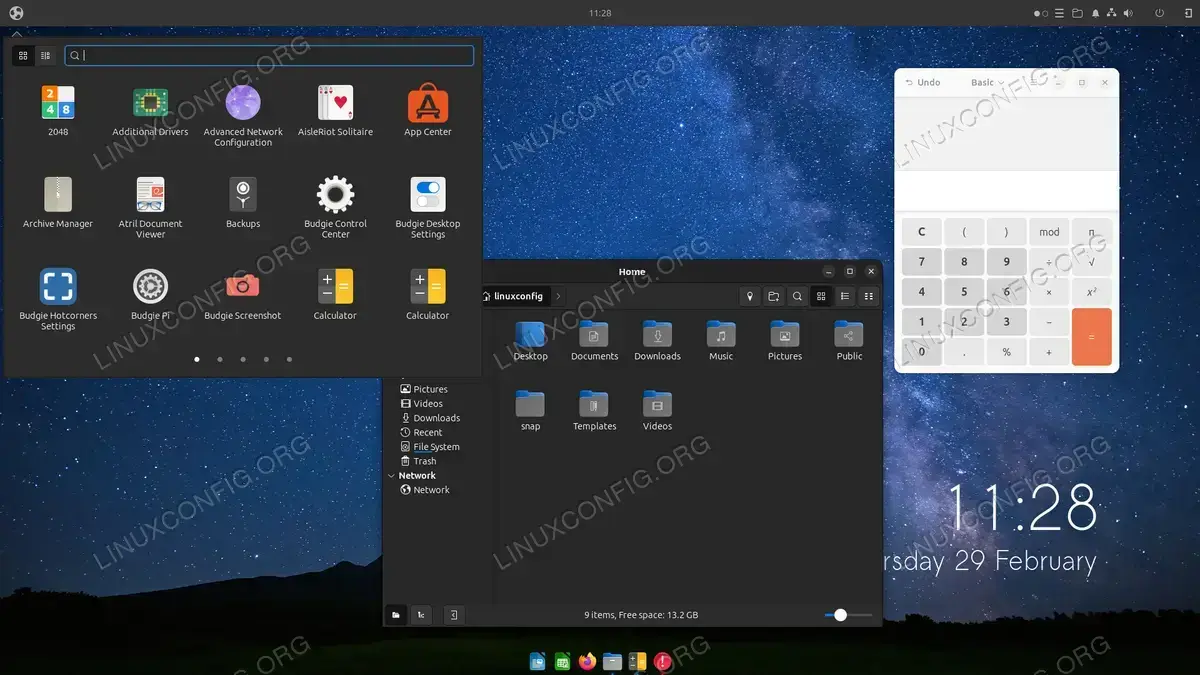
Task: Switch file manager to icon view
Action: tap(821, 296)
